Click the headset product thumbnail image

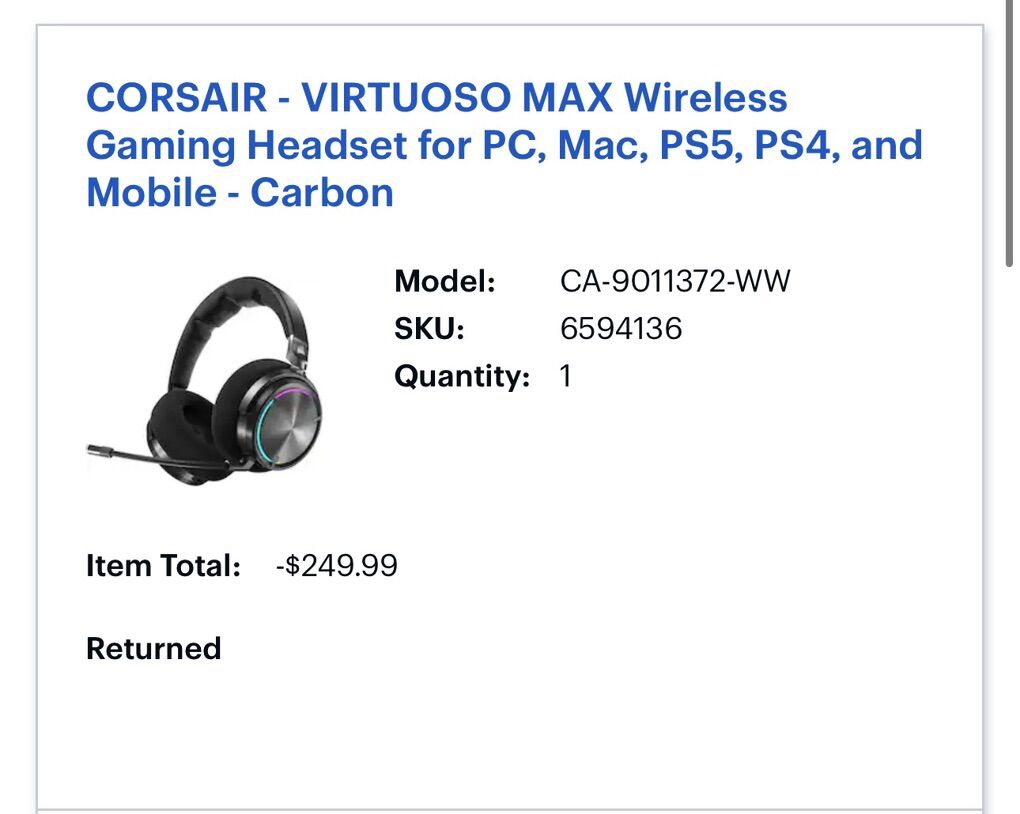coord(205,381)
